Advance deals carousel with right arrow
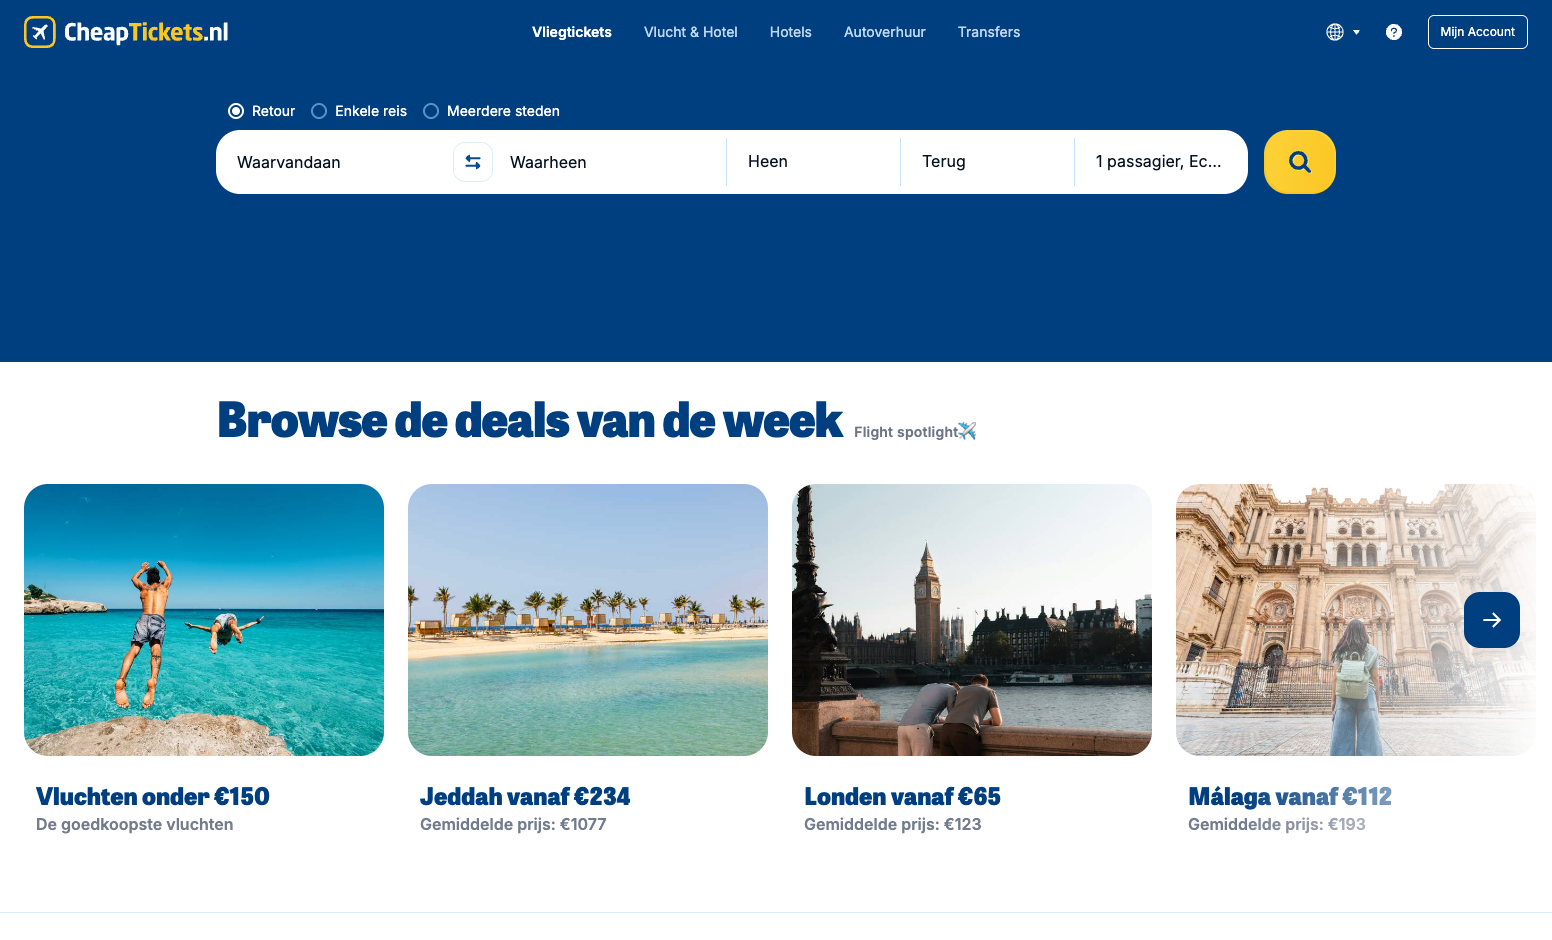Viewport: 1552px width, 940px height. click(1492, 620)
